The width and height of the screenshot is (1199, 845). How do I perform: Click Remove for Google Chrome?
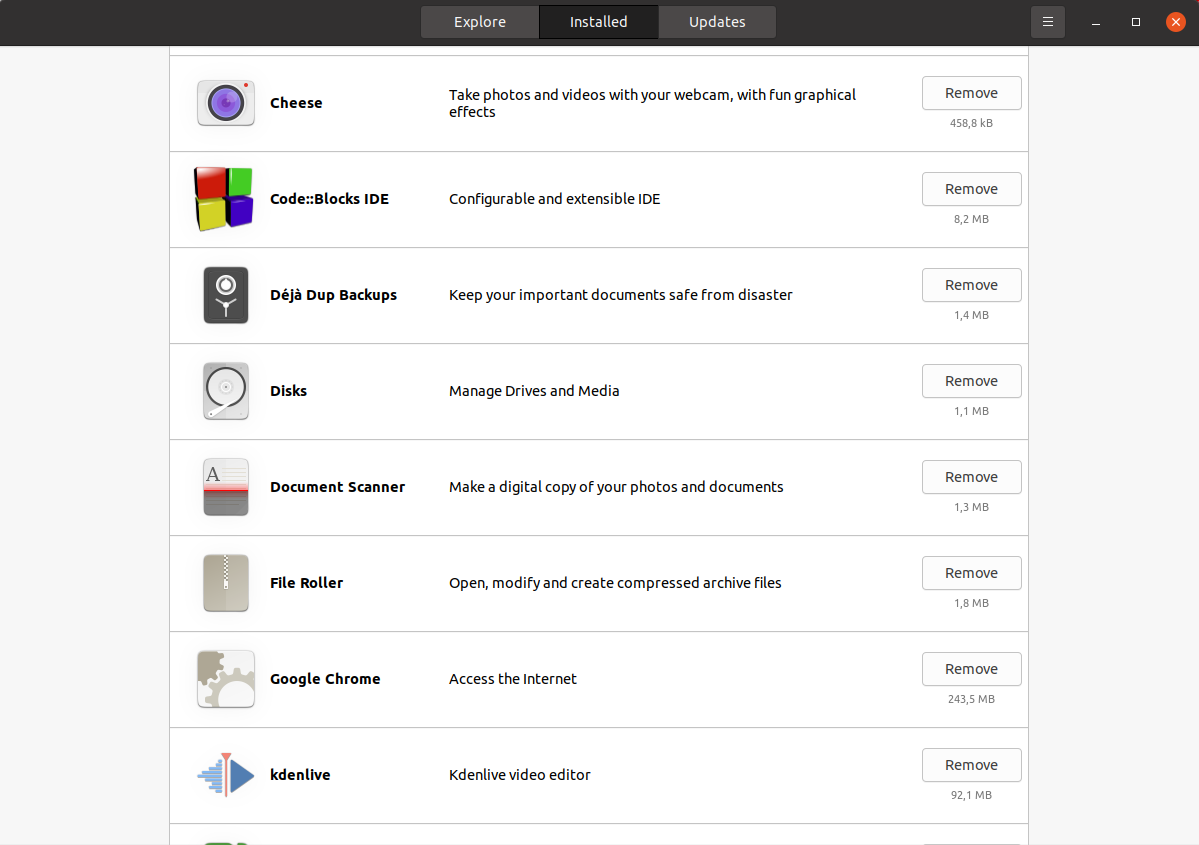(971, 669)
